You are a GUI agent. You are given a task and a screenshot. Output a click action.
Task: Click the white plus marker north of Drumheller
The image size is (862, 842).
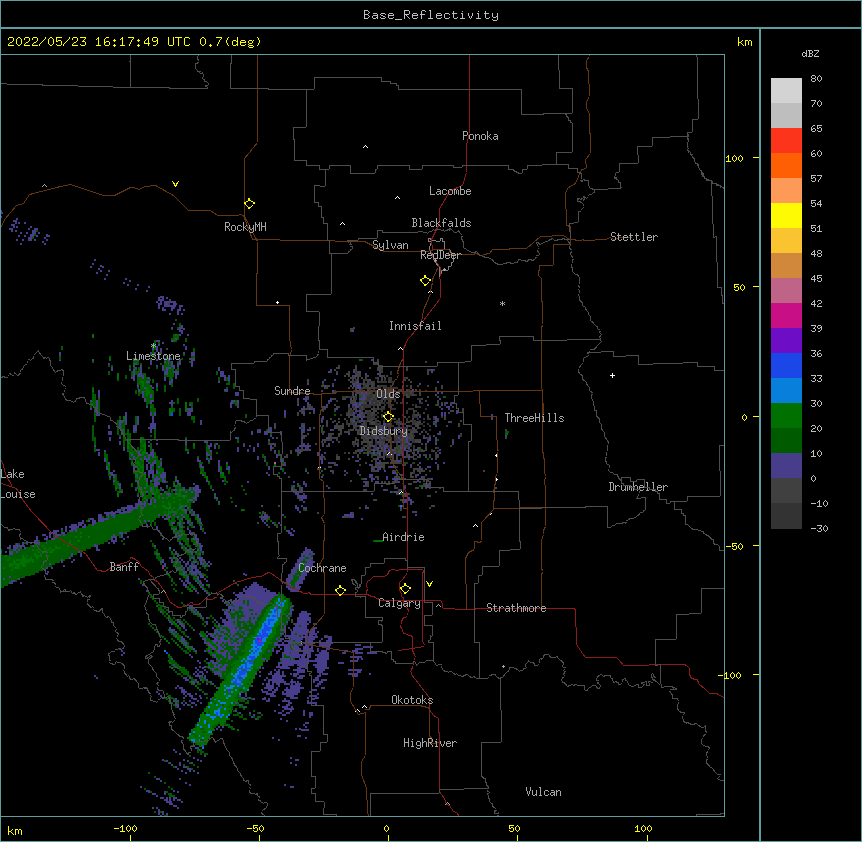point(612,375)
